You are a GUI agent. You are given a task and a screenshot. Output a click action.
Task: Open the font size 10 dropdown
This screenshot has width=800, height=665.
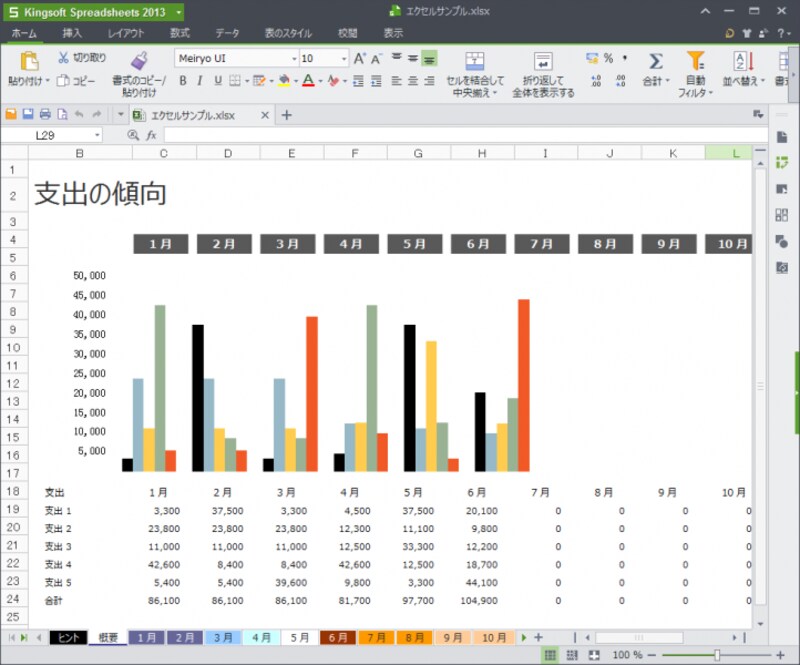344,58
